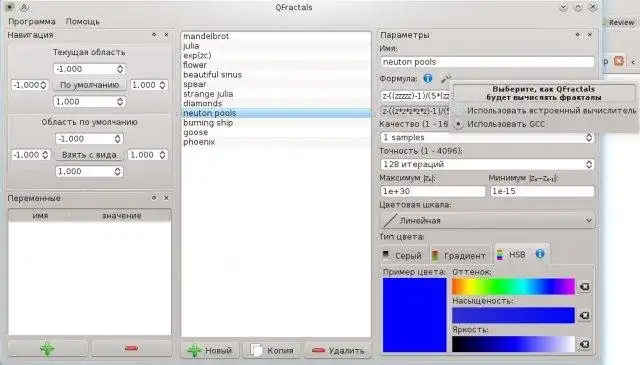
Task: Click the По умолчанию button
Action: (x=89, y=85)
